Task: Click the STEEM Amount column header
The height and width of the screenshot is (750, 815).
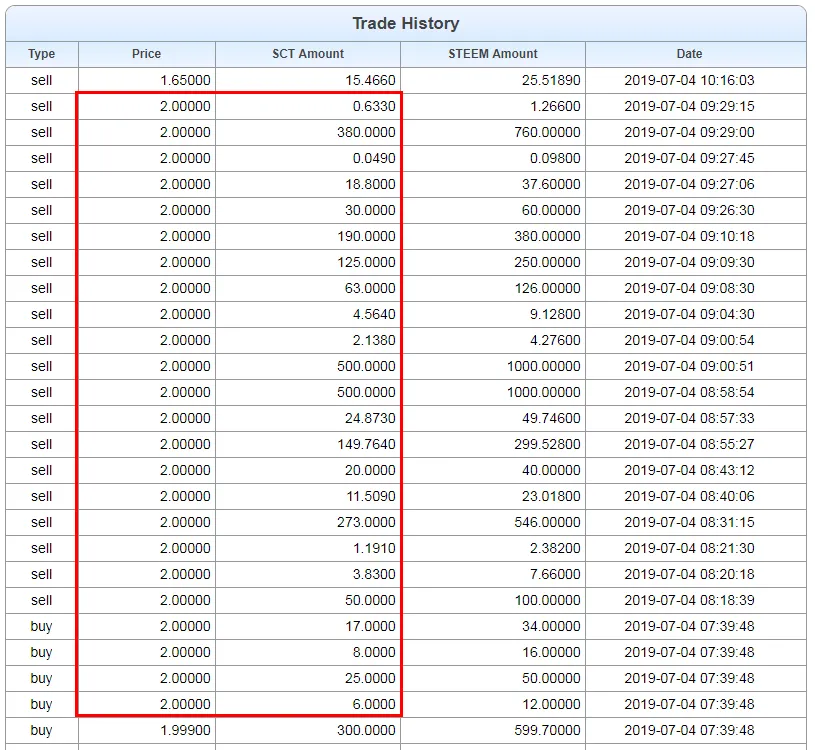Action: pos(492,54)
